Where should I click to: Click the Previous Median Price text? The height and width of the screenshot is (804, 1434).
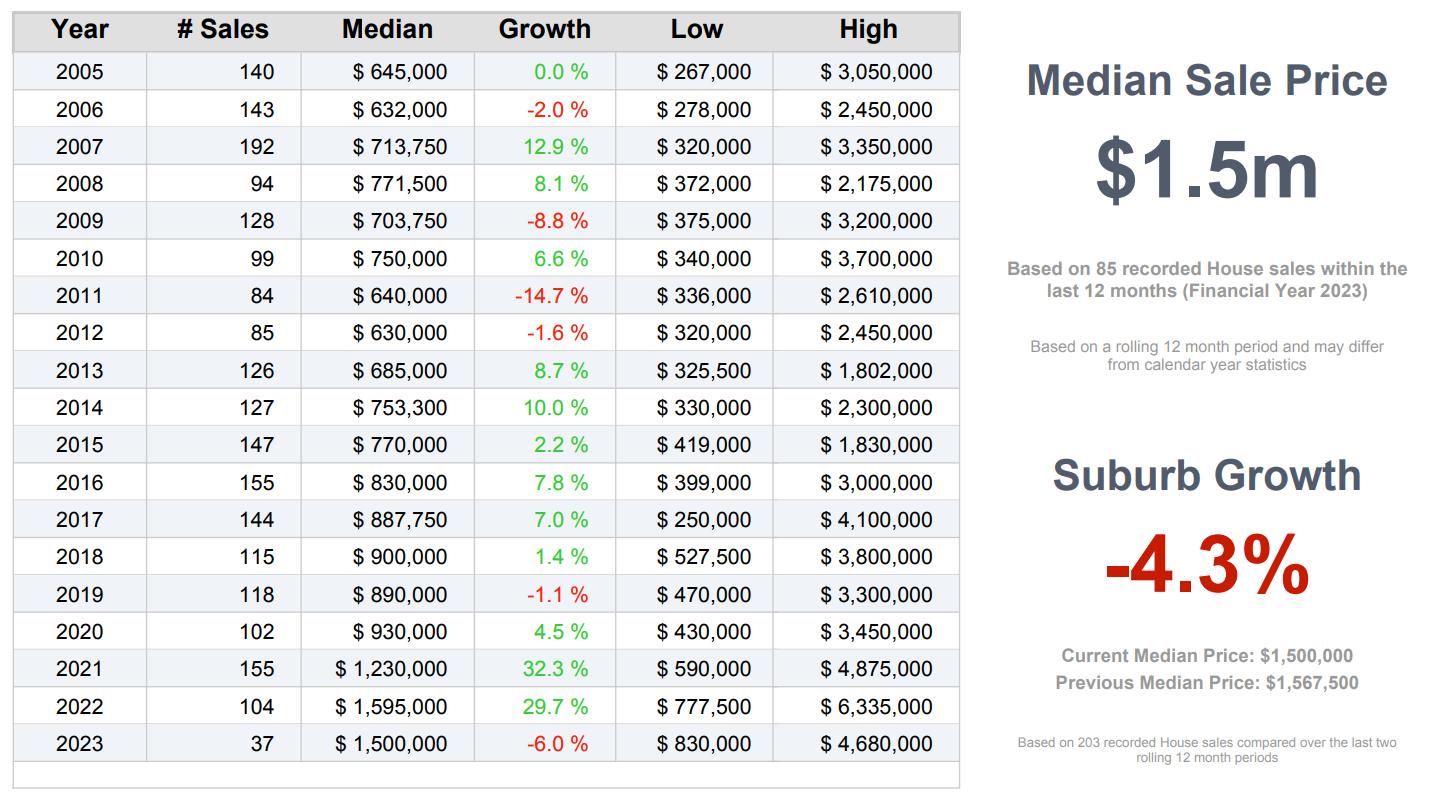tap(1207, 683)
